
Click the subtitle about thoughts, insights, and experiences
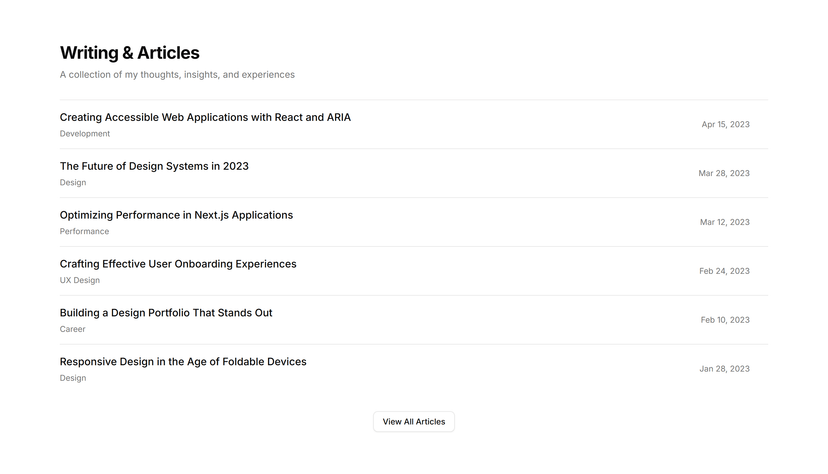click(x=177, y=75)
